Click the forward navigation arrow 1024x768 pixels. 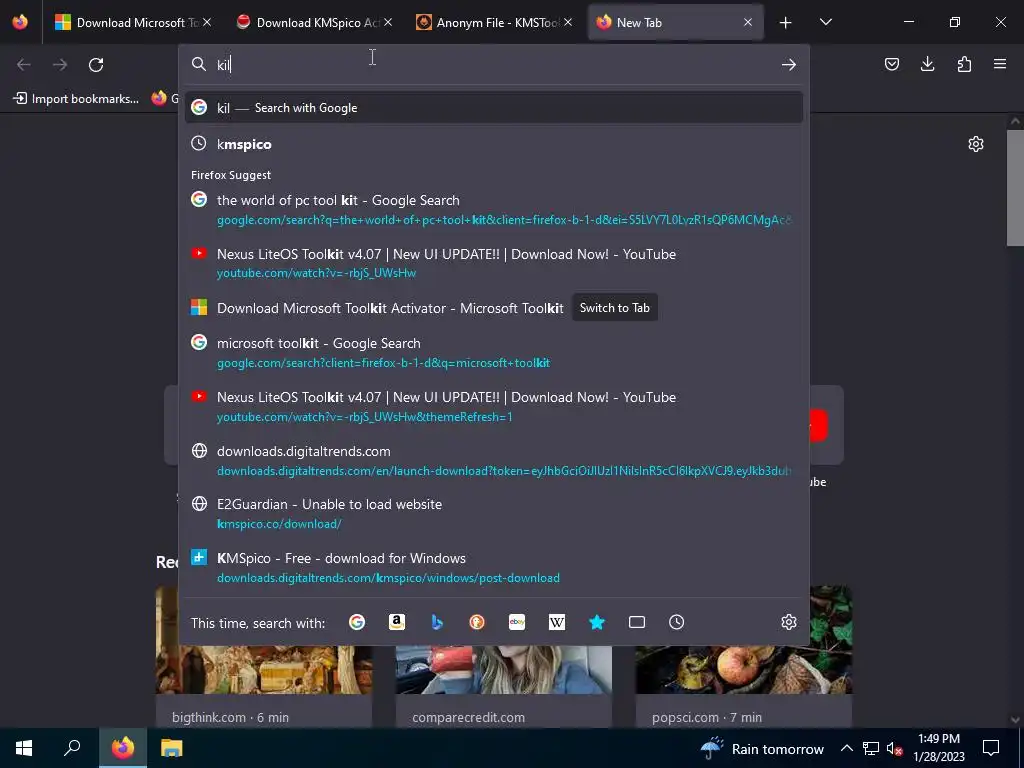click(x=60, y=65)
